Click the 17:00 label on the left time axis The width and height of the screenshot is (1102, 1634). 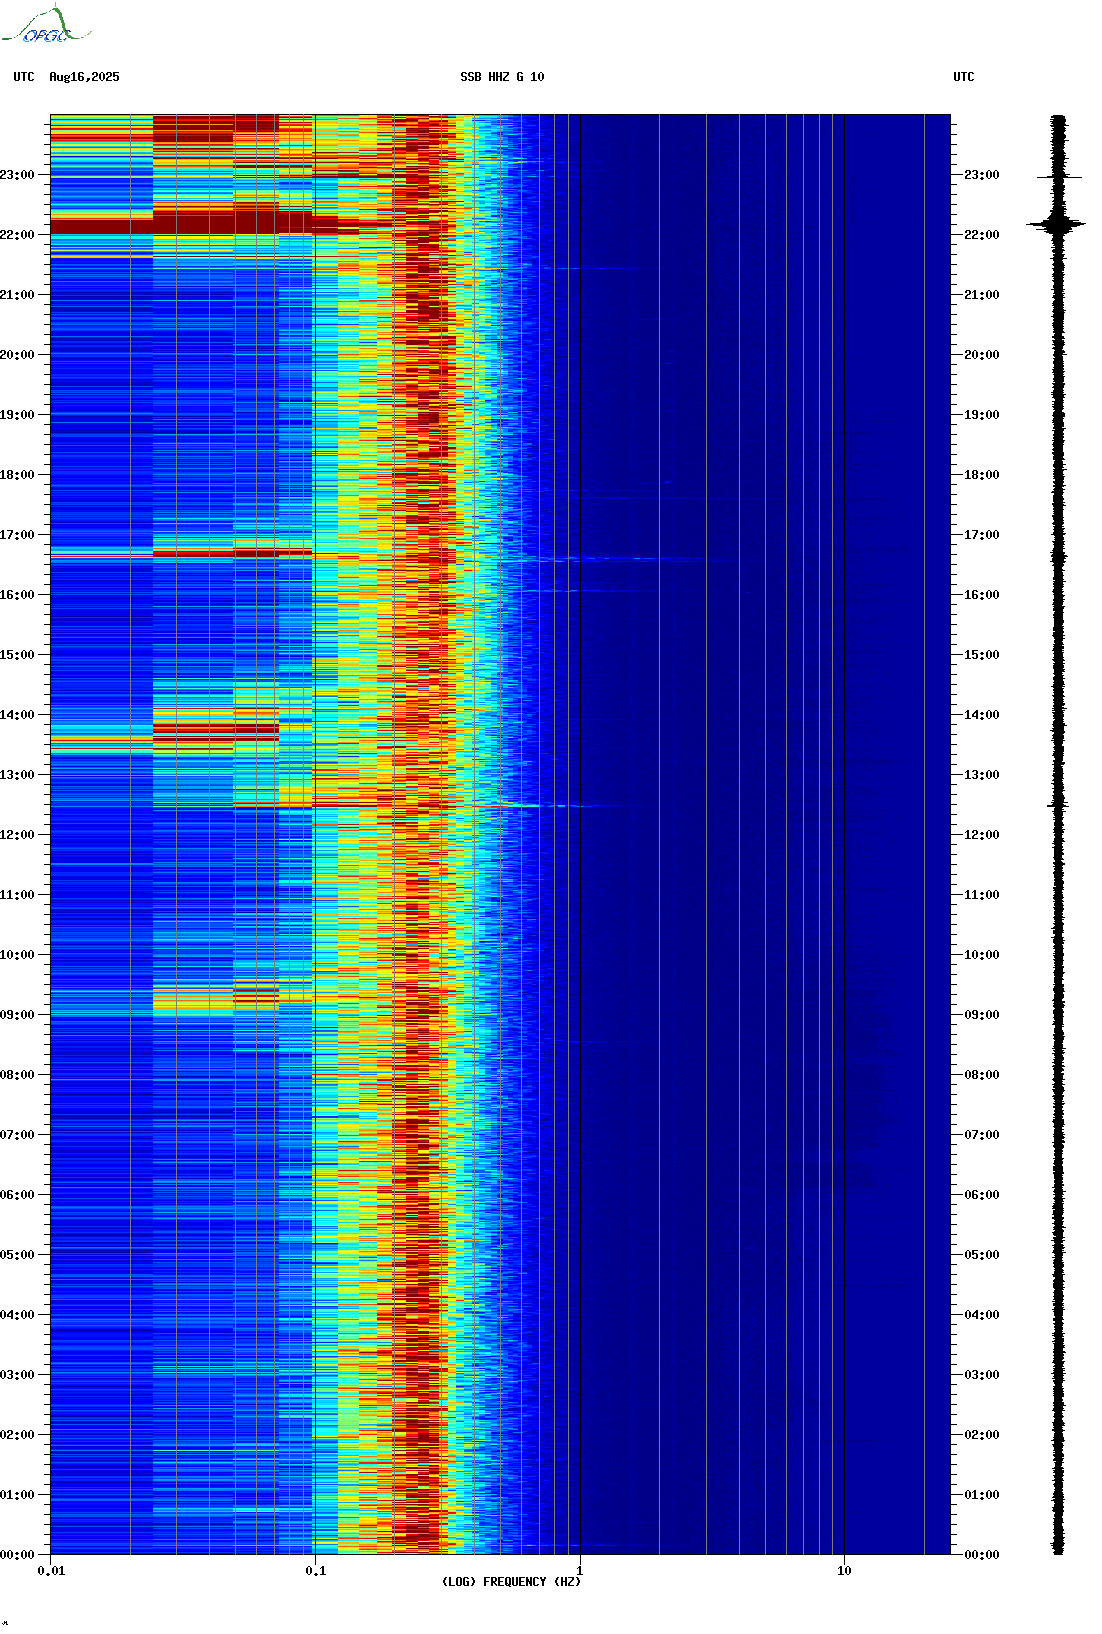click(x=17, y=535)
